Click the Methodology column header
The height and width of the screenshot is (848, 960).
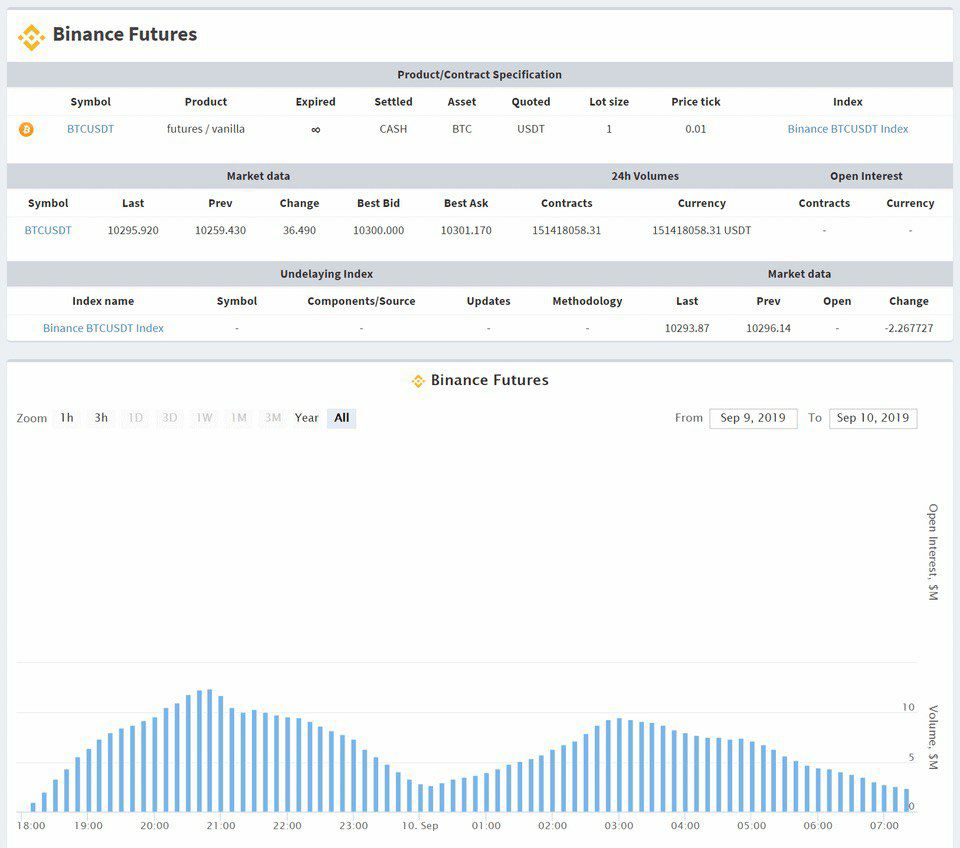587,301
